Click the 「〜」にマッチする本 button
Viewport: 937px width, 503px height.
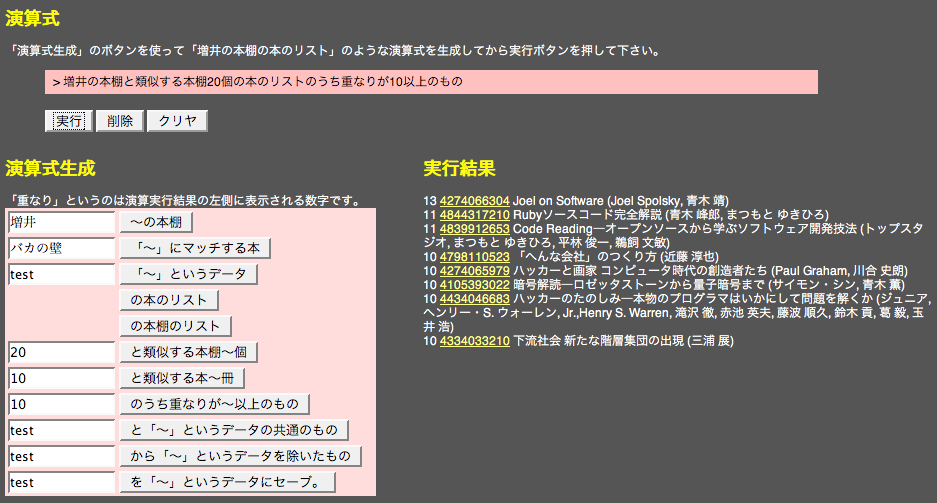[195, 249]
